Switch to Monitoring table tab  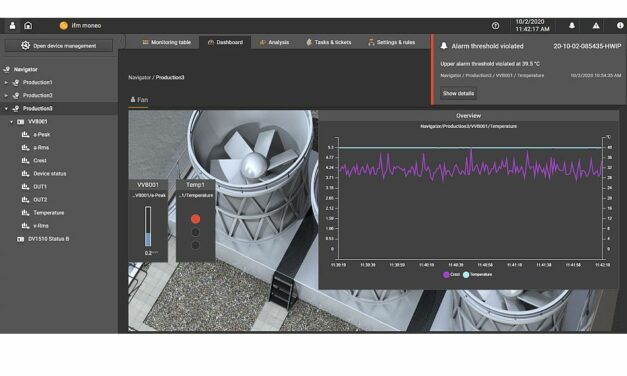click(167, 42)
